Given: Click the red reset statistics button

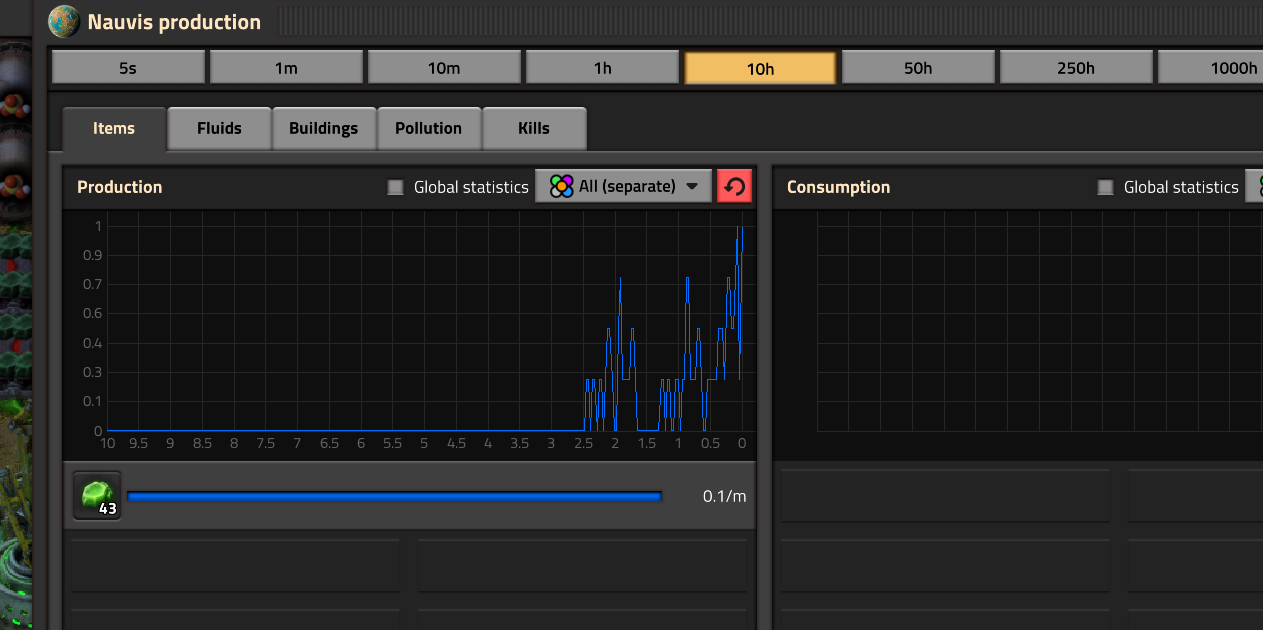Looking at the screenshot, I should click(x=734, y=187).
